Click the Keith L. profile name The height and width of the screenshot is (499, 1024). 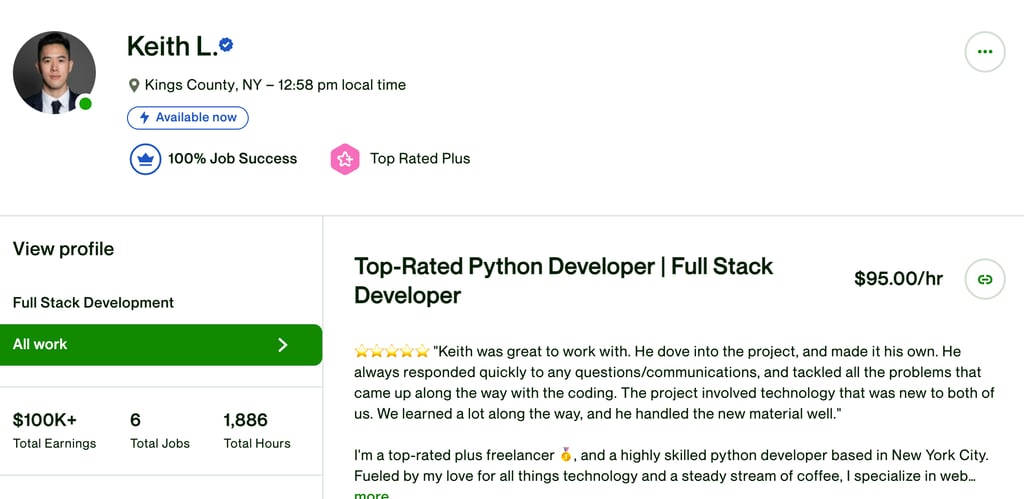(172, 46)
